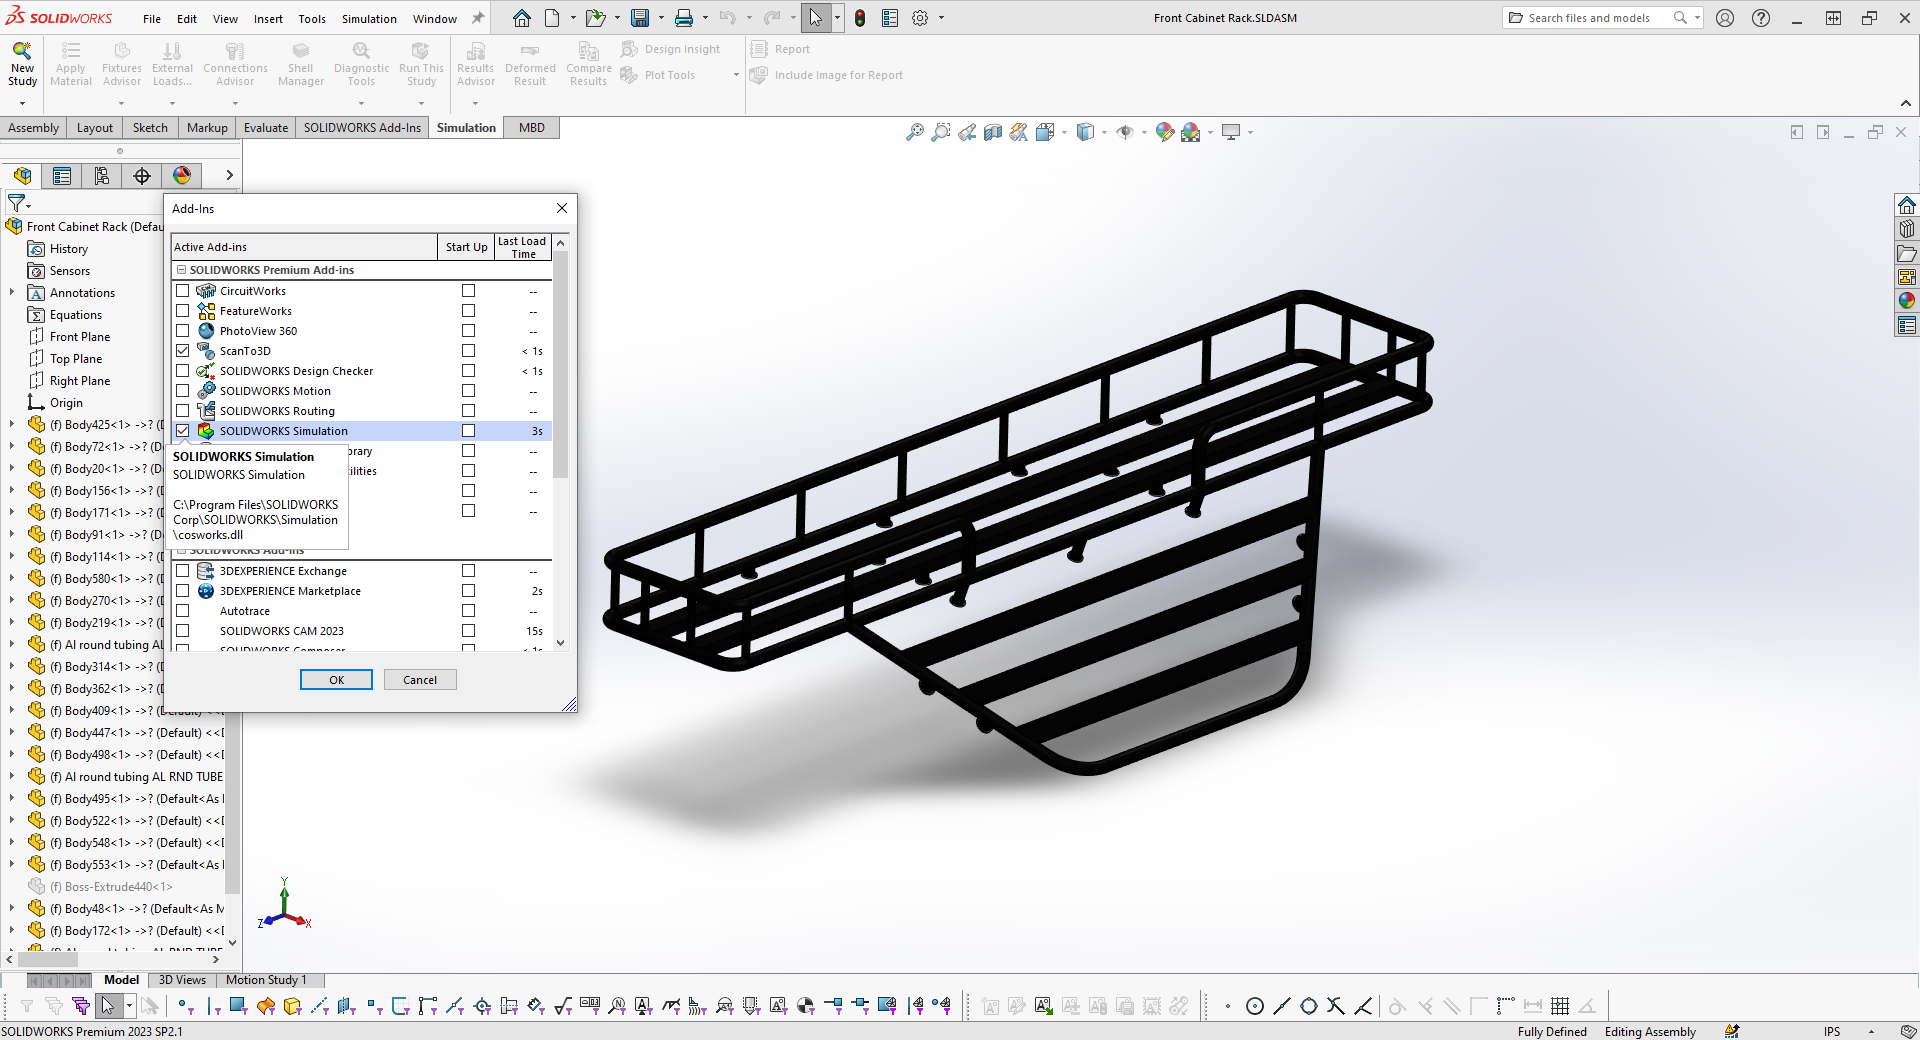
Task: Open the Appearances and Scenes pane
Action: click(x=1906, y=300)
